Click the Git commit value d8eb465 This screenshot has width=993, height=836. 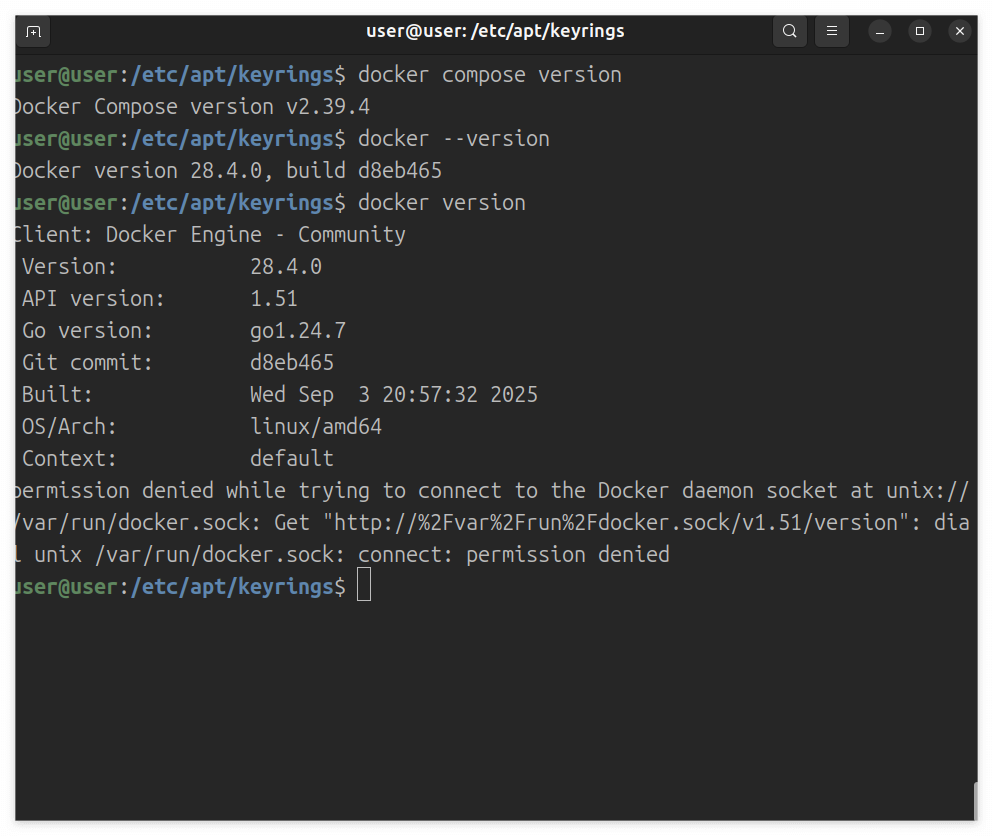[x=292, y=362]
